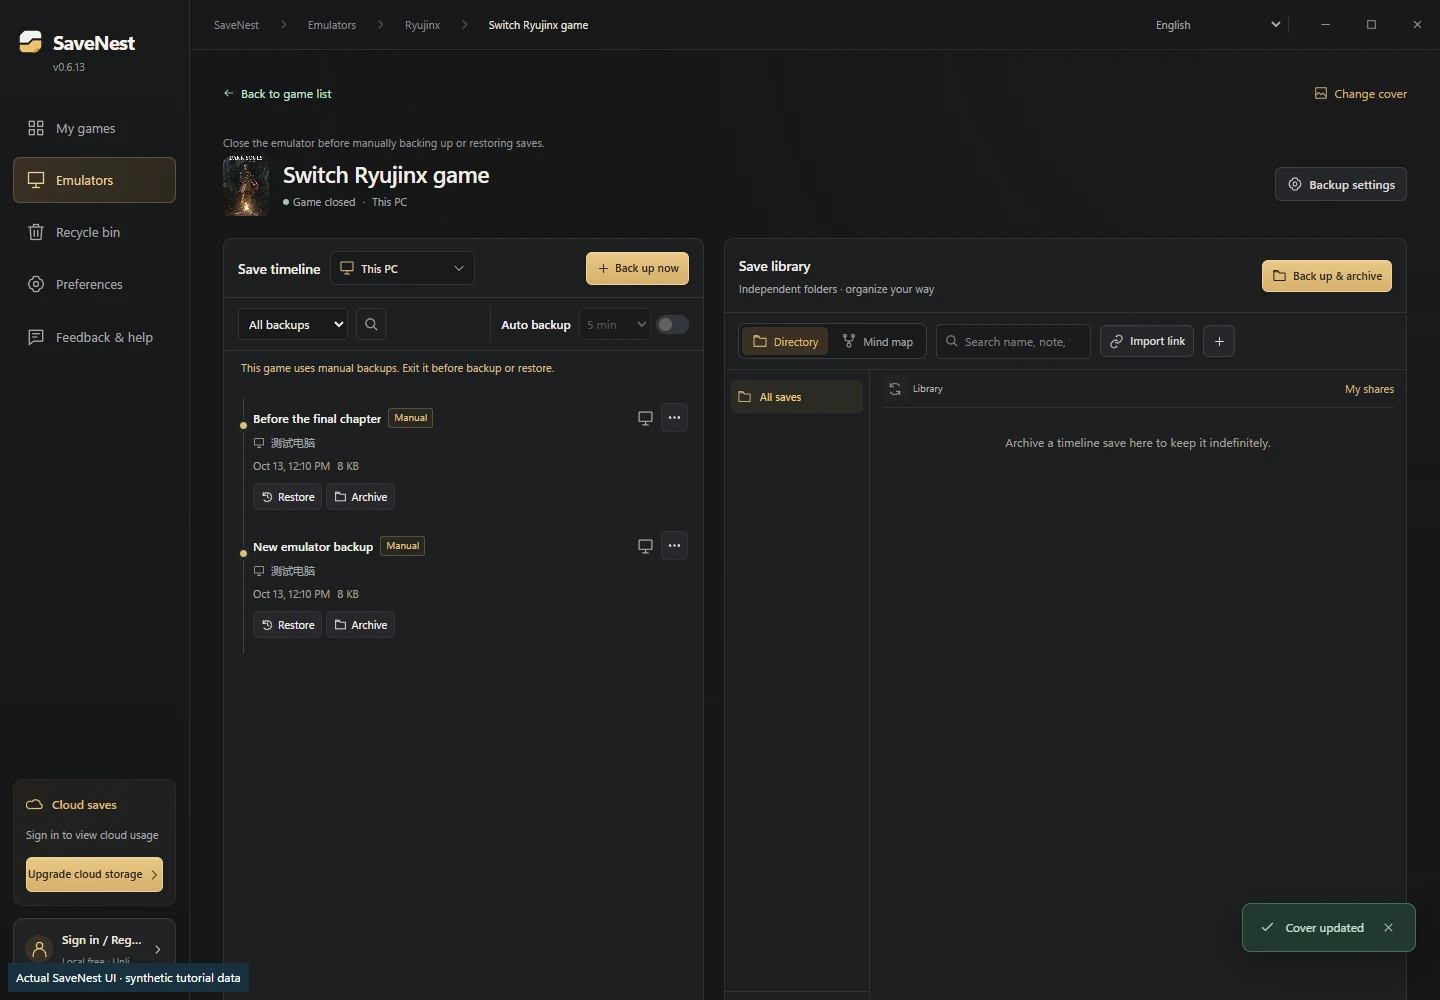Click Ryujinx in the breadcrumb
The width and height of the screenshot is (1440, 1000).
click(x=422, y=25)
